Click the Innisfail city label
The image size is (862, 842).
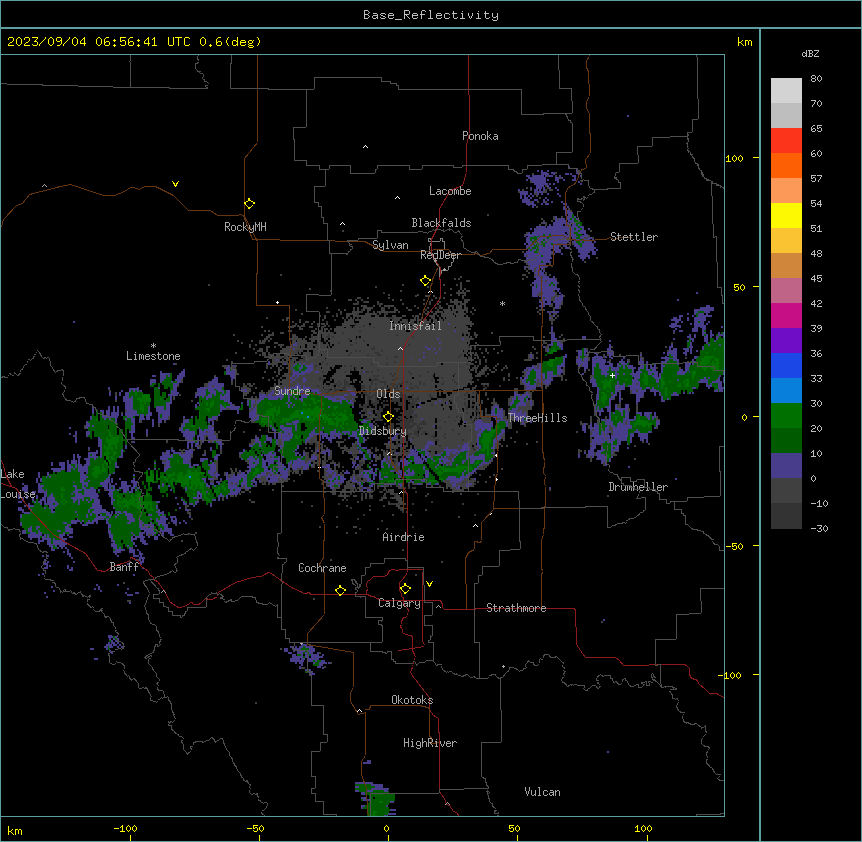[415, 326]
